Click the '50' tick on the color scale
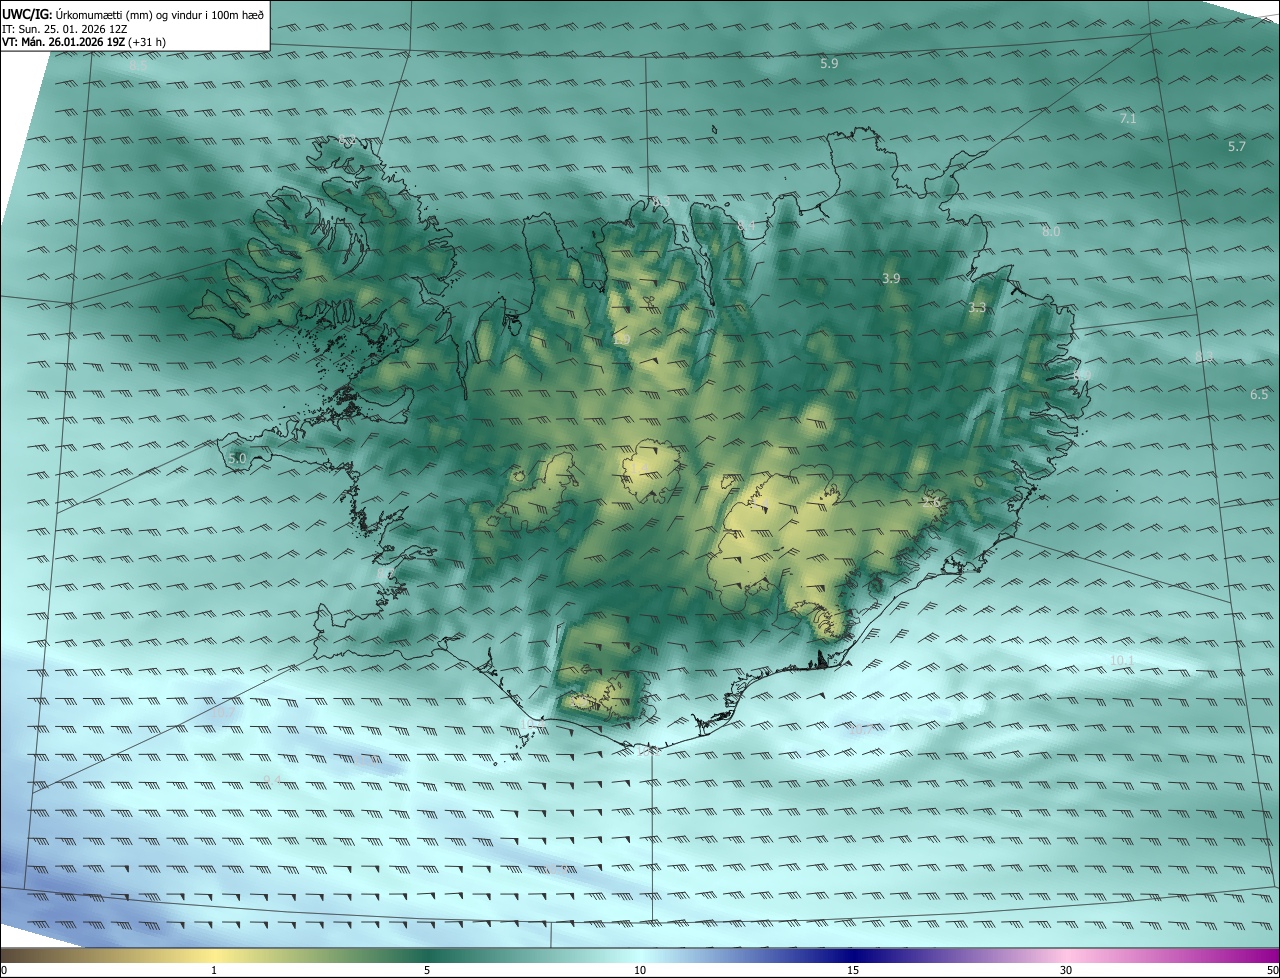This screenshot has height=978, width=1280. 1272,970
